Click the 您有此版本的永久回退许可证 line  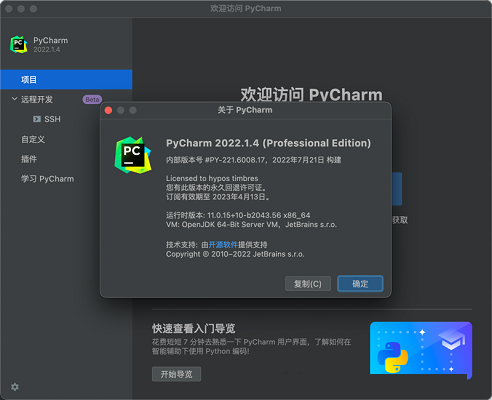click(216, 188)
